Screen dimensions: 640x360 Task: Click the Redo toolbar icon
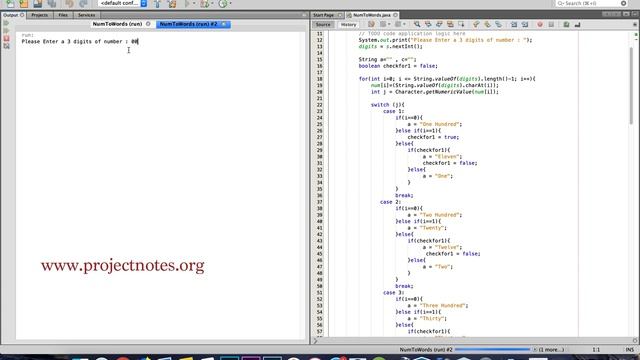point(83,4)
